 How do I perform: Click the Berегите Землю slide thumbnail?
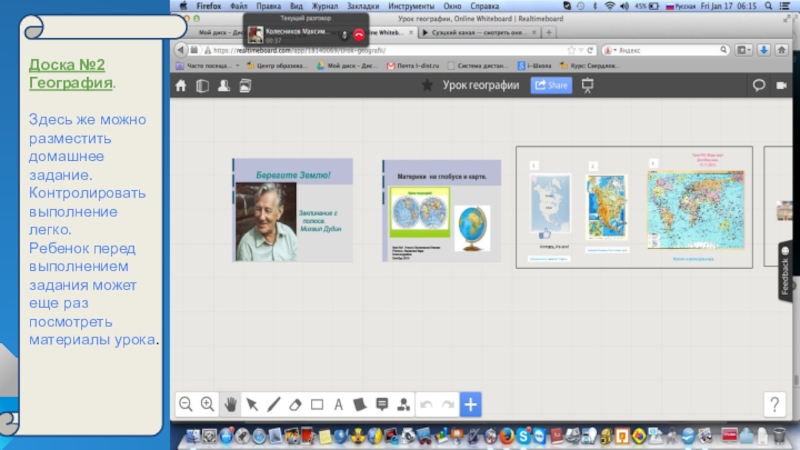(292, 209)
